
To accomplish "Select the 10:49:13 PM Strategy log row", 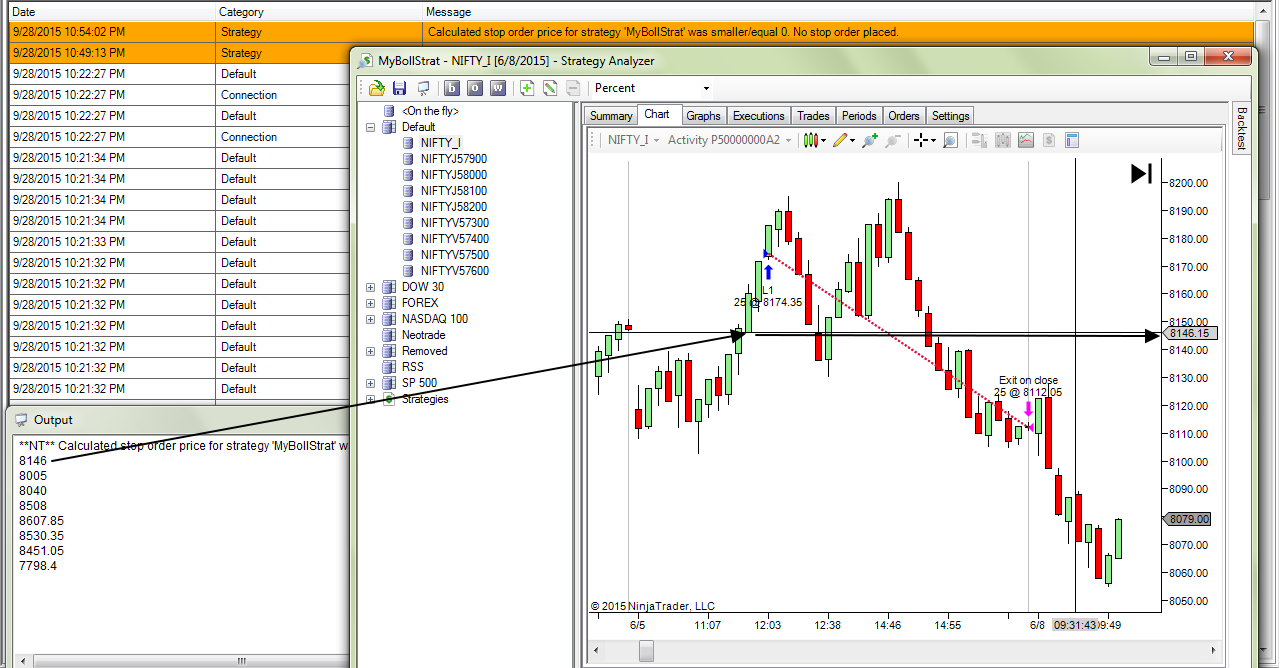I will coord(180,53).
